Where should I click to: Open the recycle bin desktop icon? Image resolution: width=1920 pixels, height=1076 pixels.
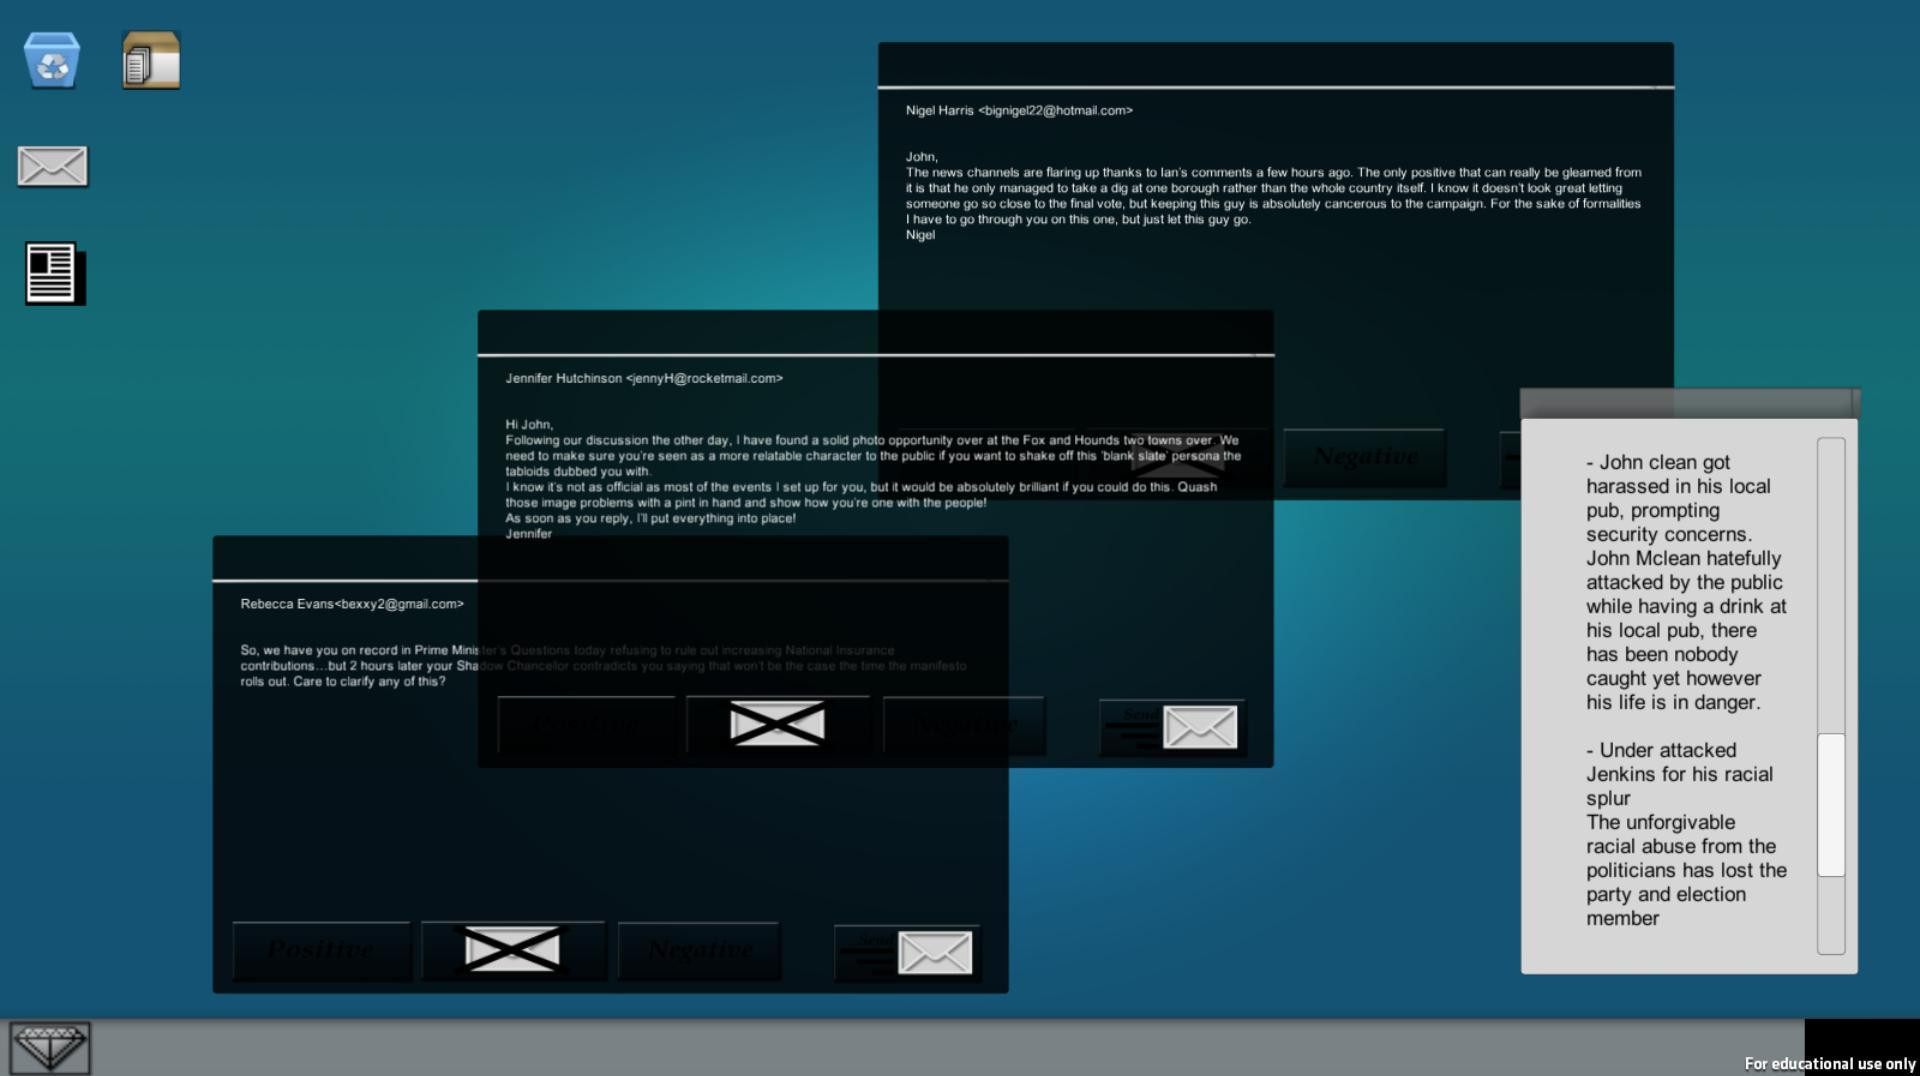coord(52,60)
